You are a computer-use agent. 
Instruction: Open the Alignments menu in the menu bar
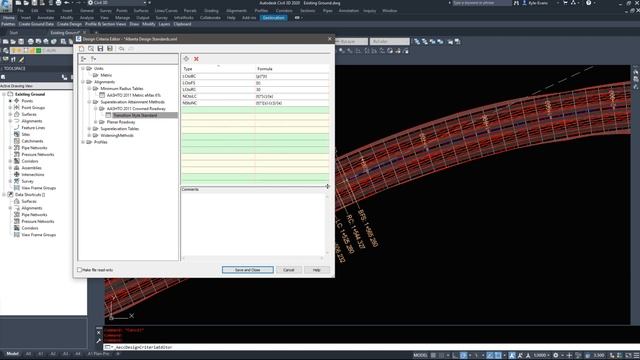236,11
